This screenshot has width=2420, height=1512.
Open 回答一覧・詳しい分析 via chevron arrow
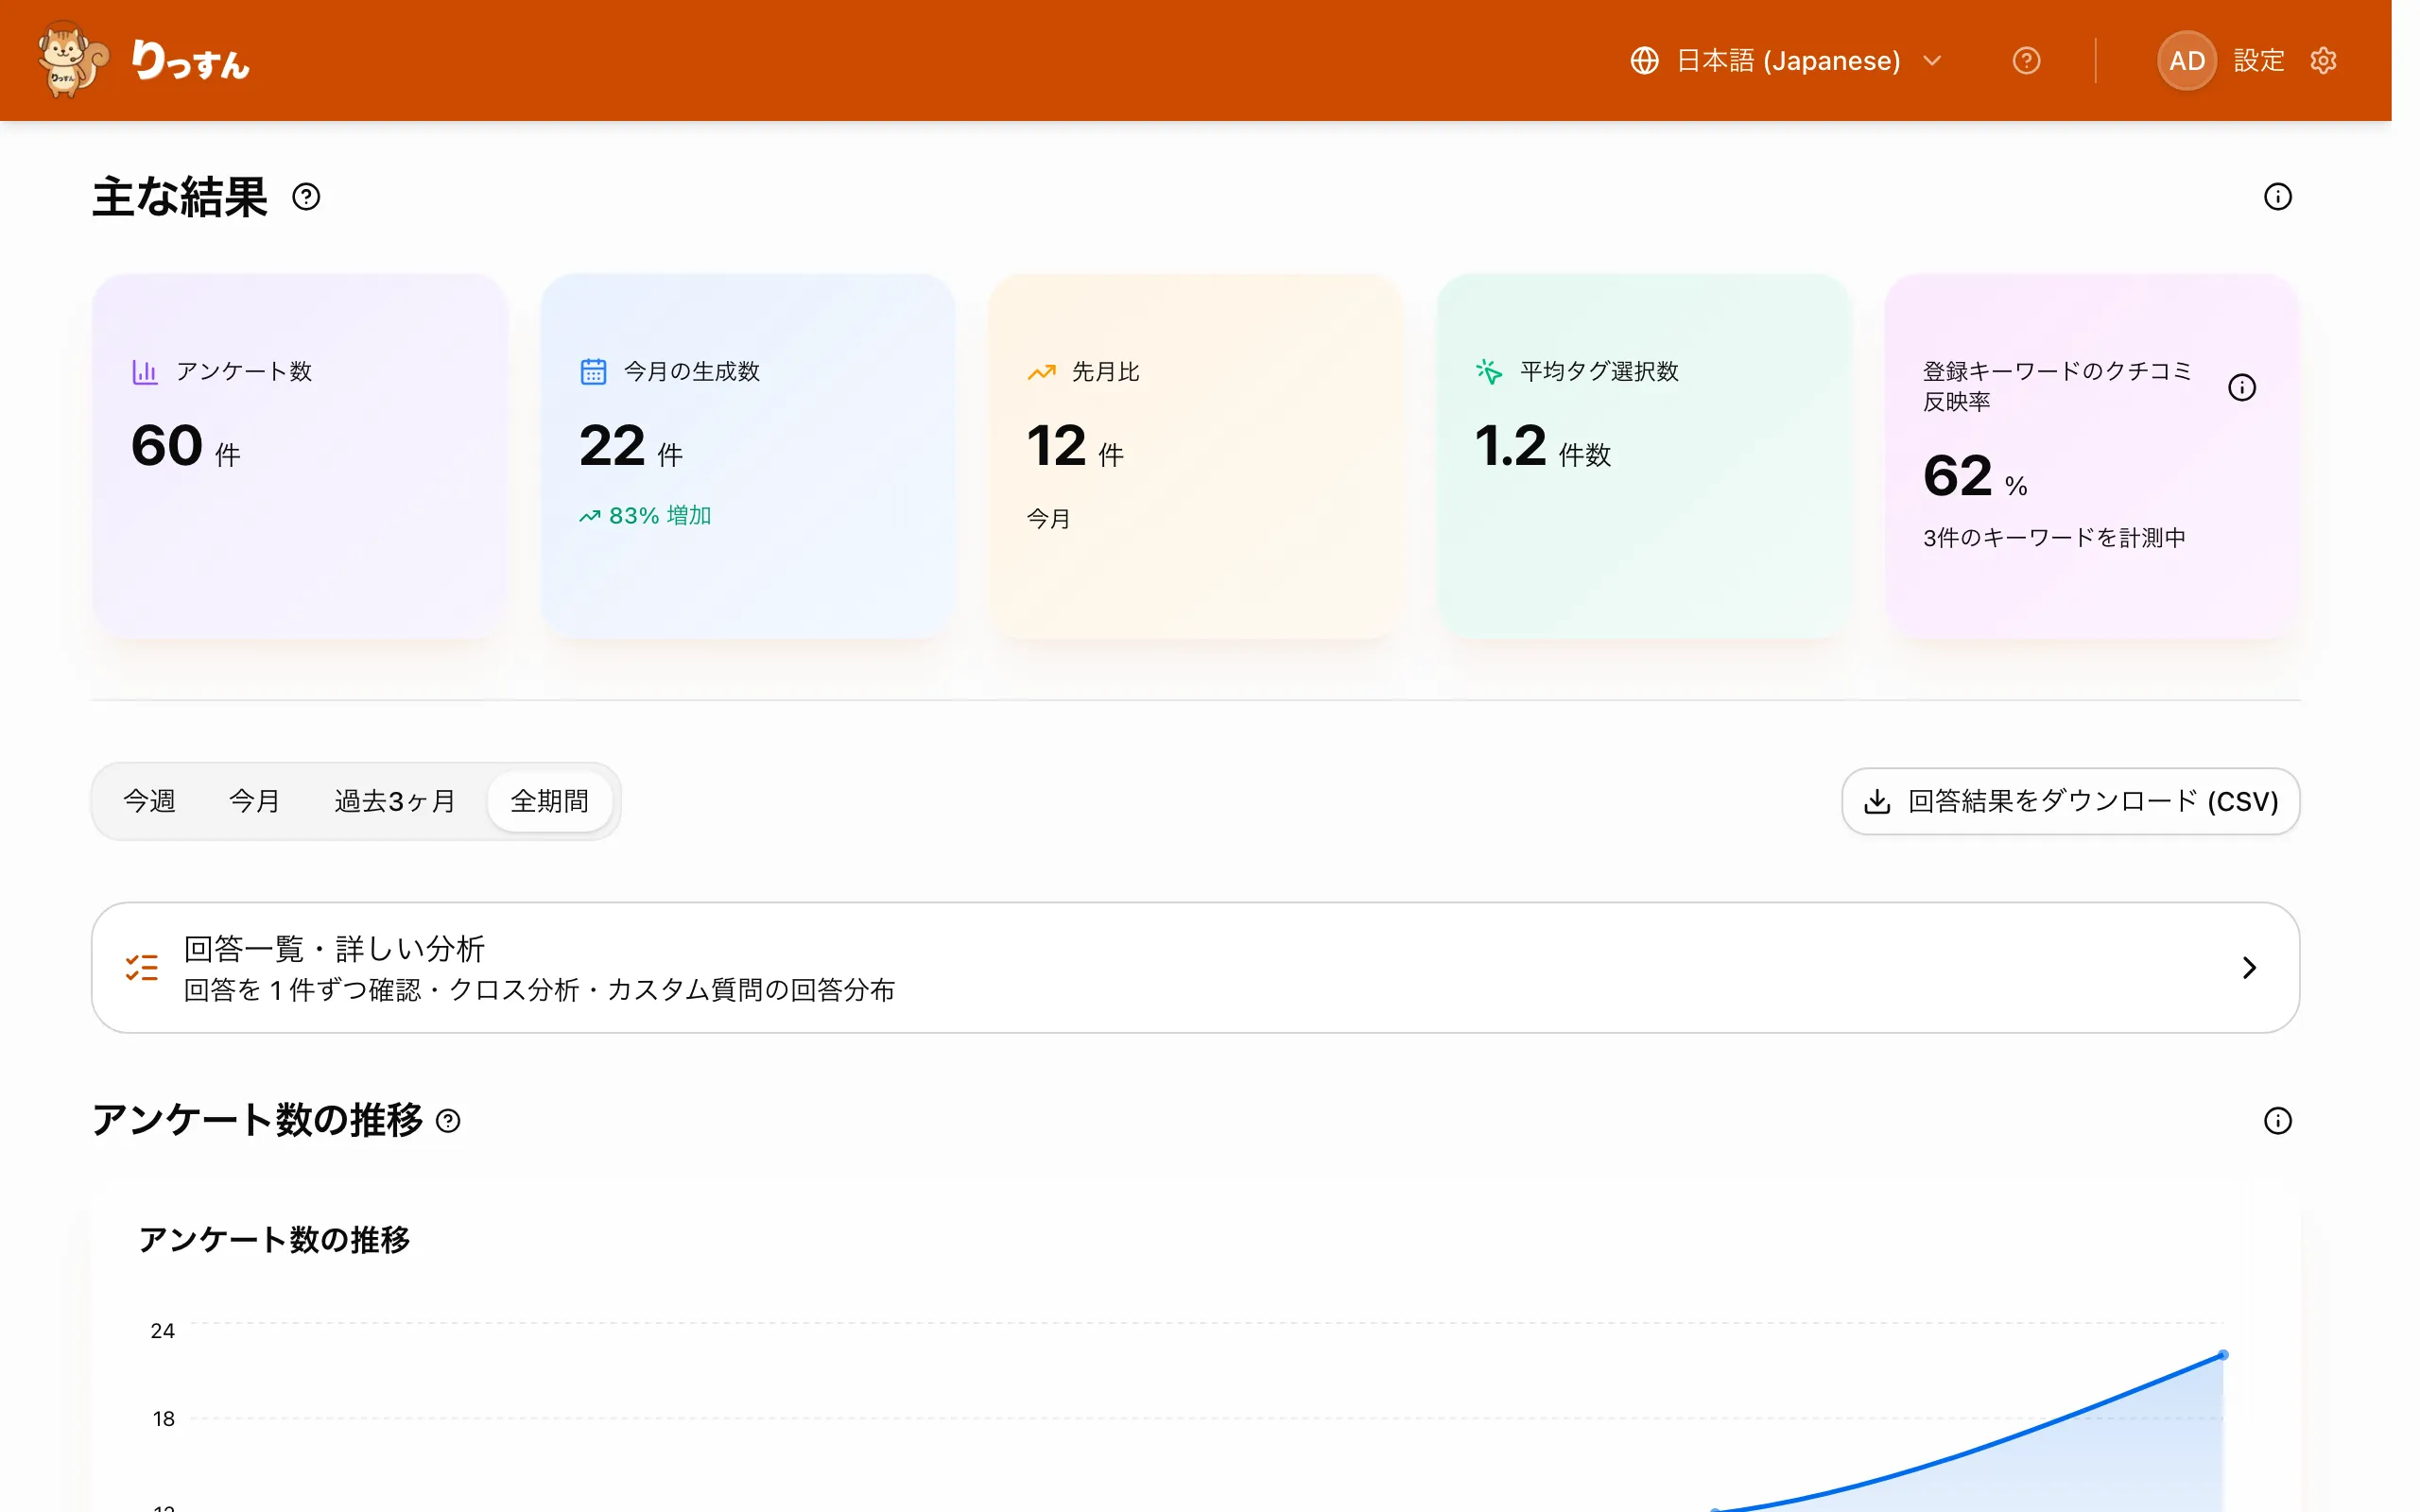pos(2249,968)
